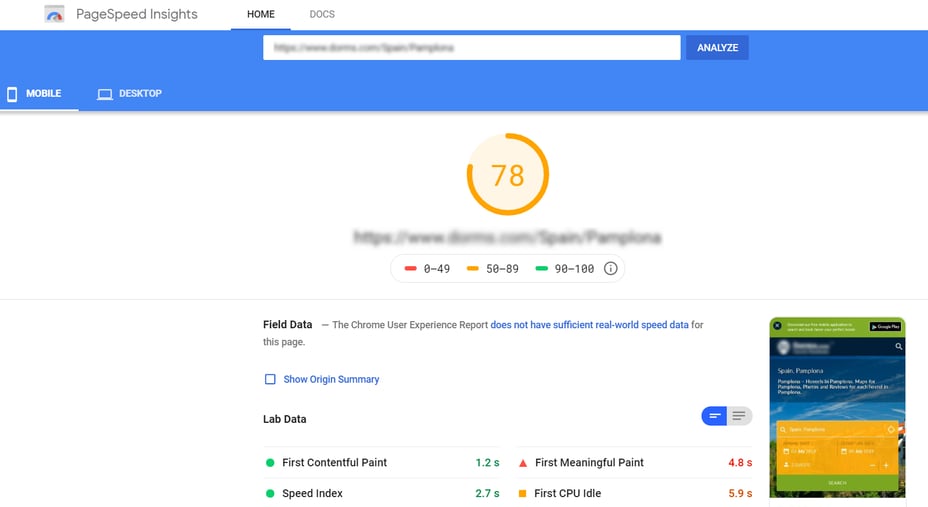The width and height of the screenshot is (928, 507).
Task: Open the score range info icon
Action: pyautogui.click(x=610, y=269)
